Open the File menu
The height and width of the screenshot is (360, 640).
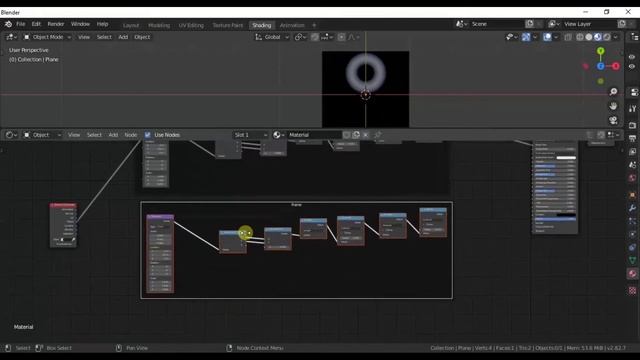[20, 24]
